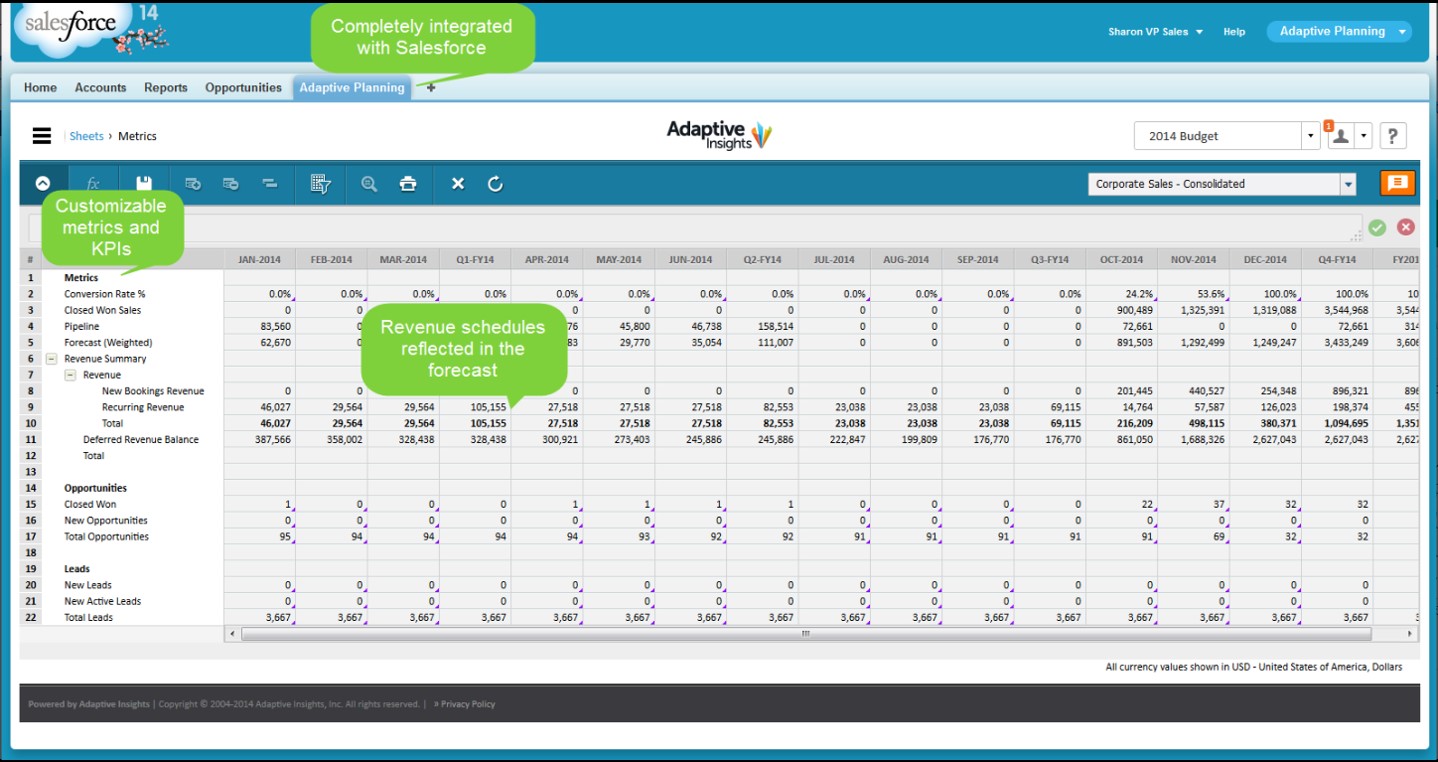Click the remove row icon in the toolbar
Viewport: 1438px width, 762px height.
tap(231, 184)
